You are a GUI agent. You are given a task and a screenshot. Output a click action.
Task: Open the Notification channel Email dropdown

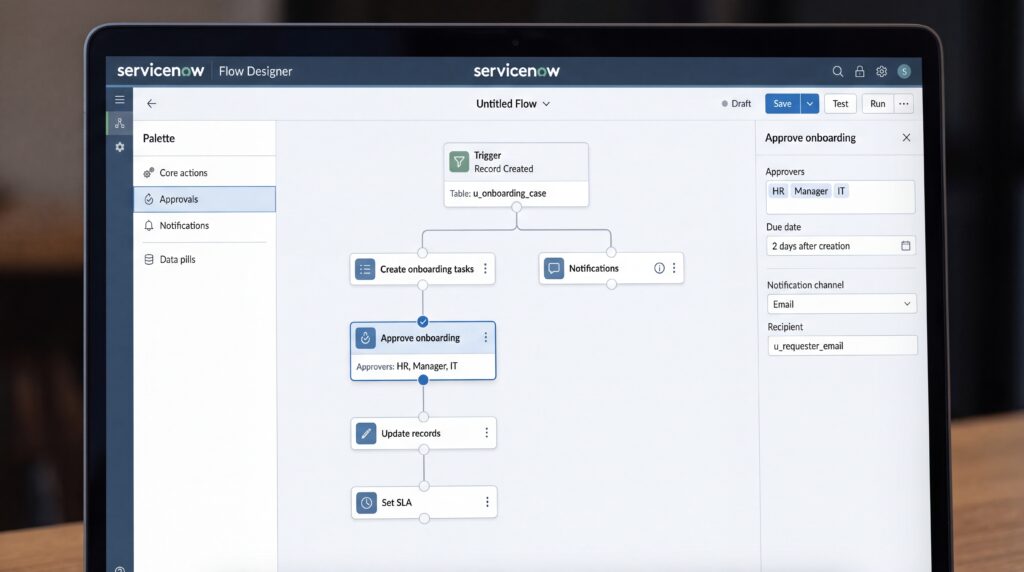[842, 304]
